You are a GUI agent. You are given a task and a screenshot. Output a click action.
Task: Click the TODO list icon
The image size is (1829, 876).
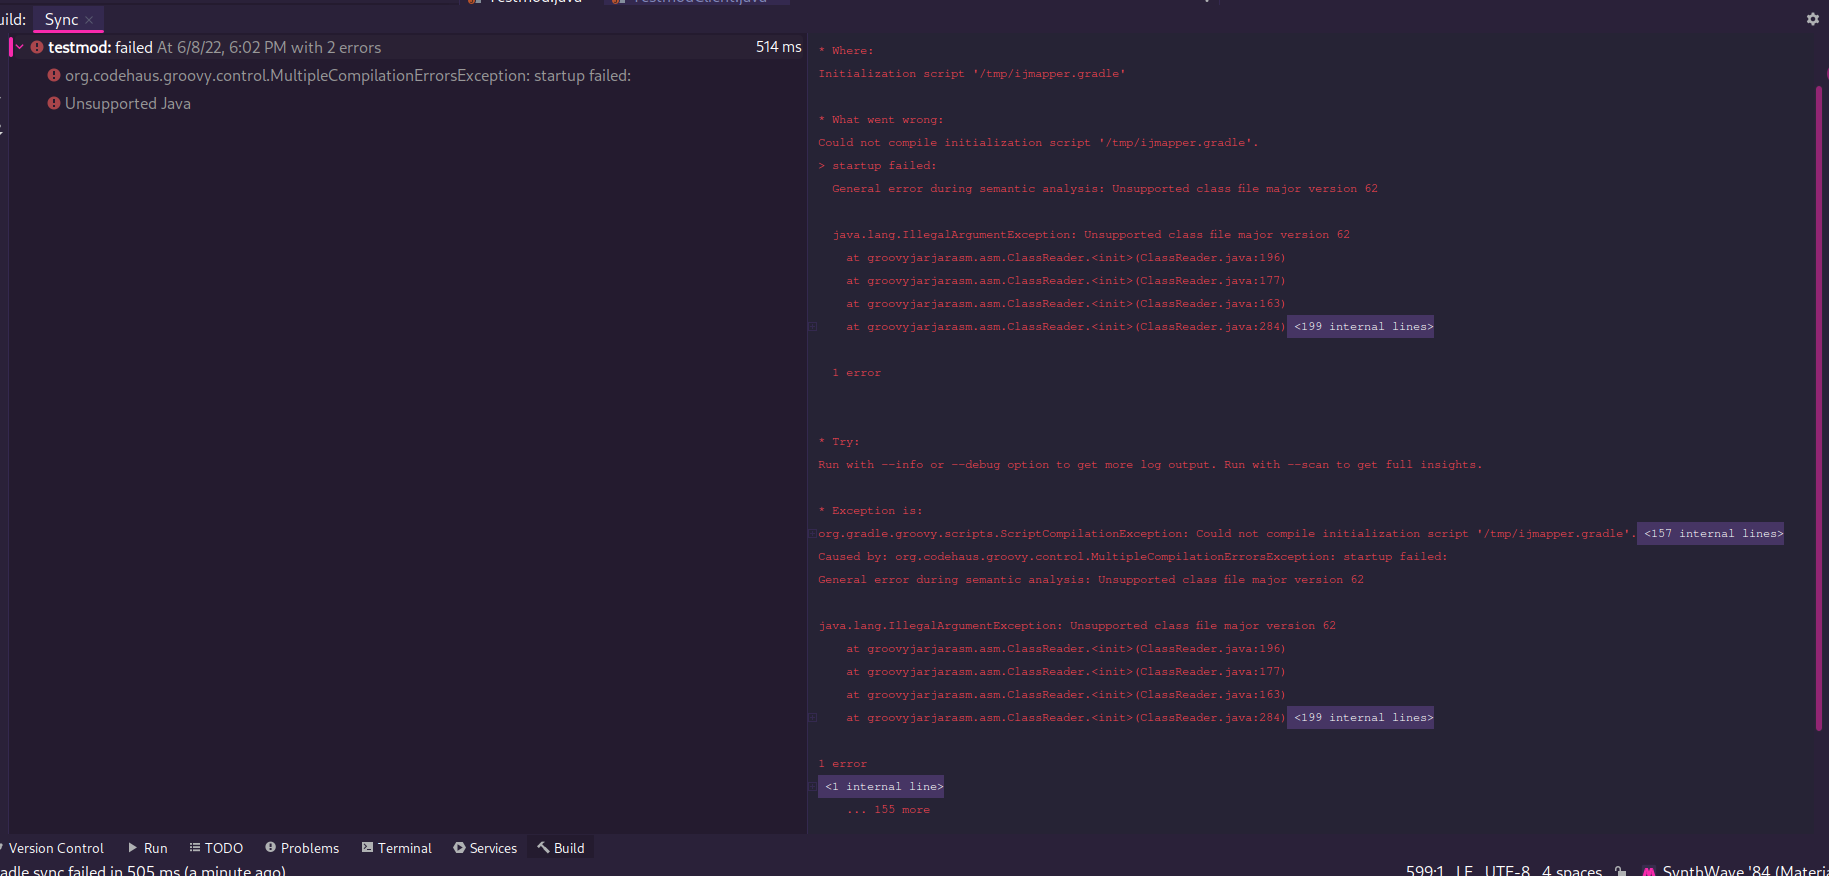195,847
